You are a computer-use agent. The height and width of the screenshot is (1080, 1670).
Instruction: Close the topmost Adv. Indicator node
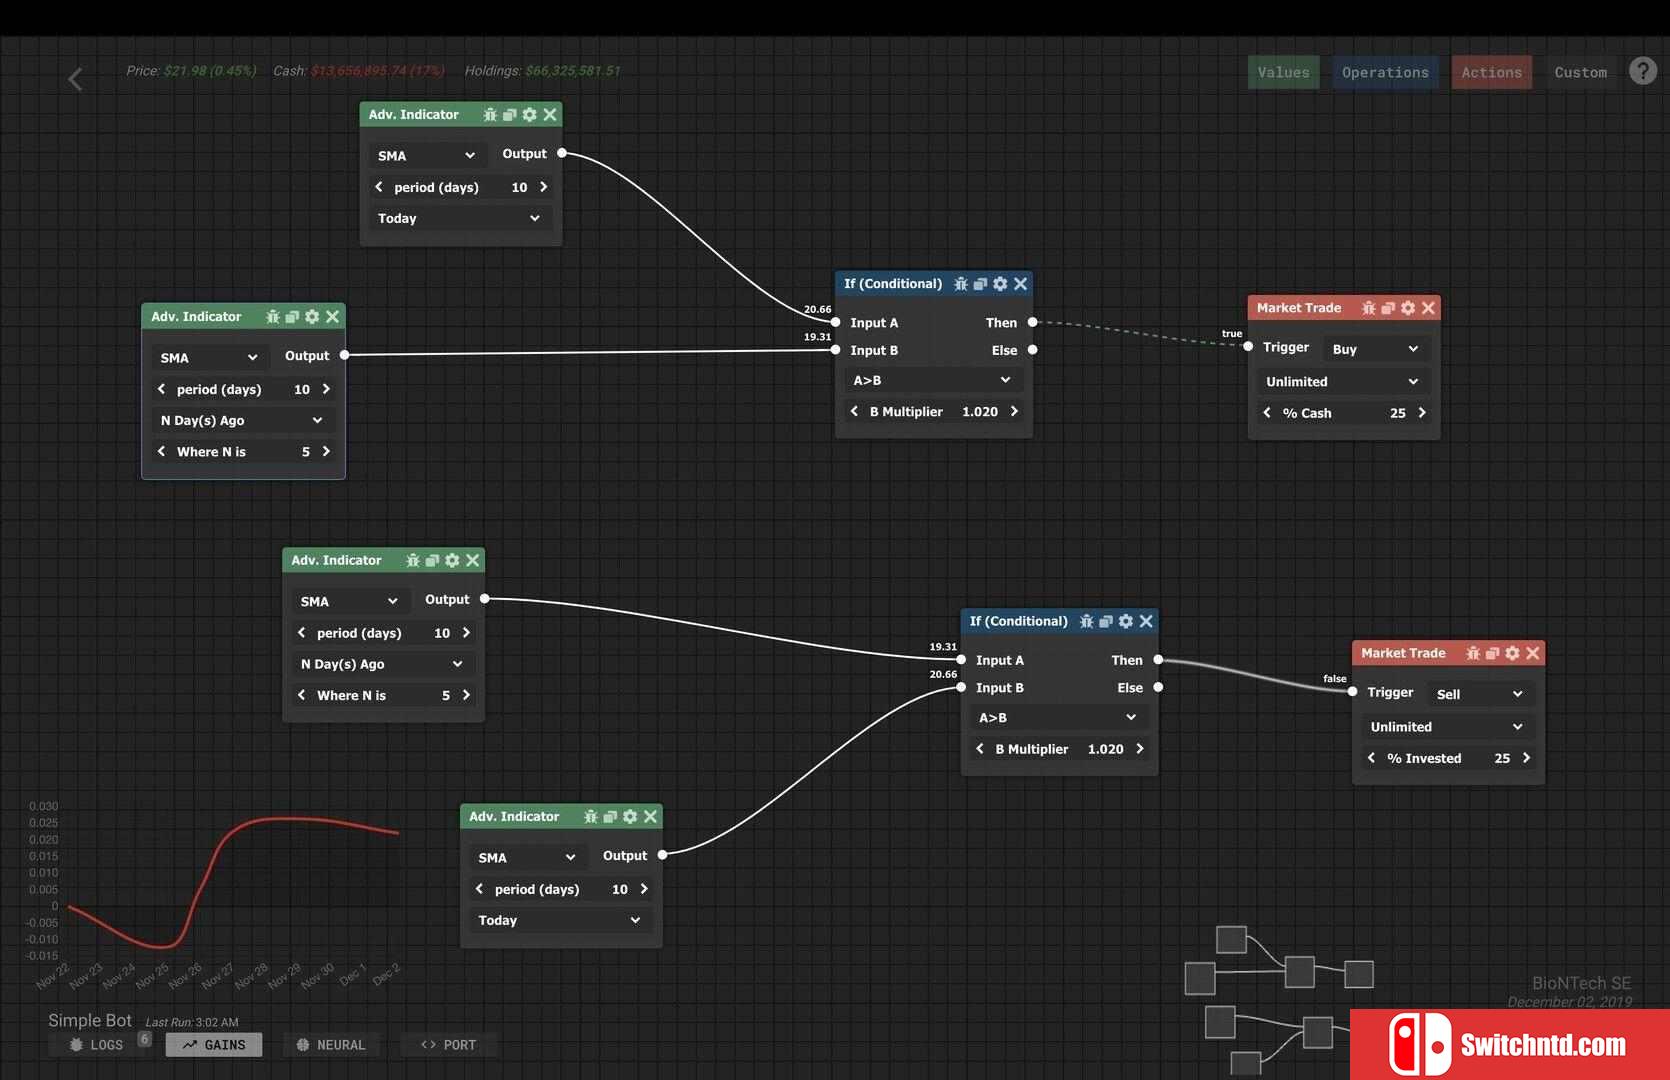tap(550, 115)
